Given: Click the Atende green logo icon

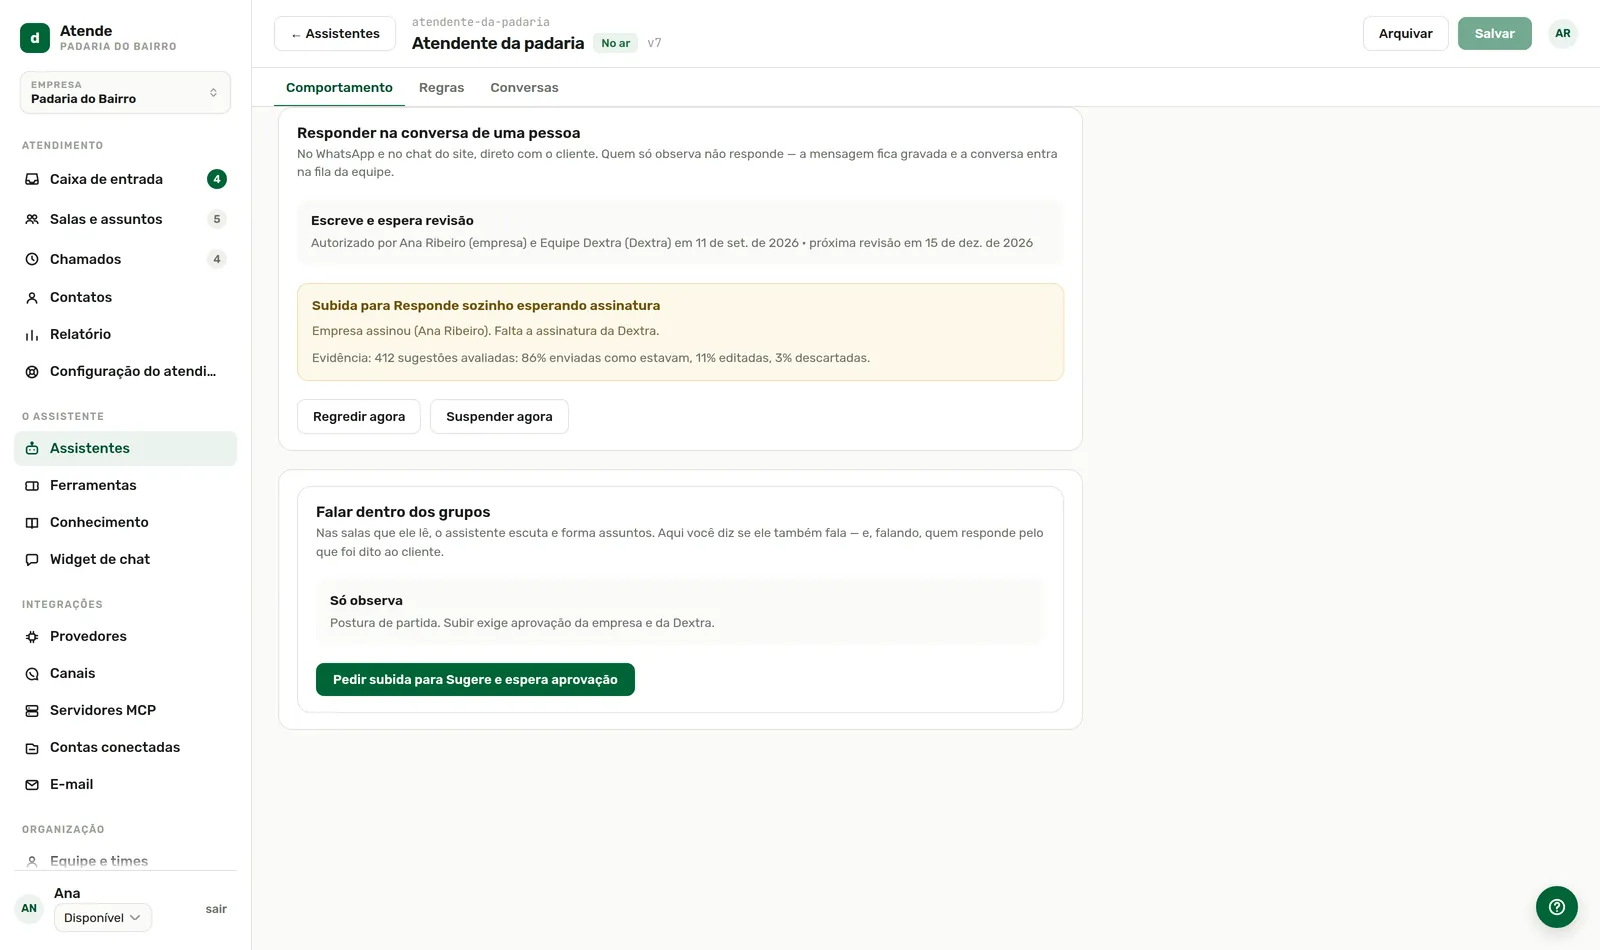Looking at the screenshot, I should [x=35, y=38].
